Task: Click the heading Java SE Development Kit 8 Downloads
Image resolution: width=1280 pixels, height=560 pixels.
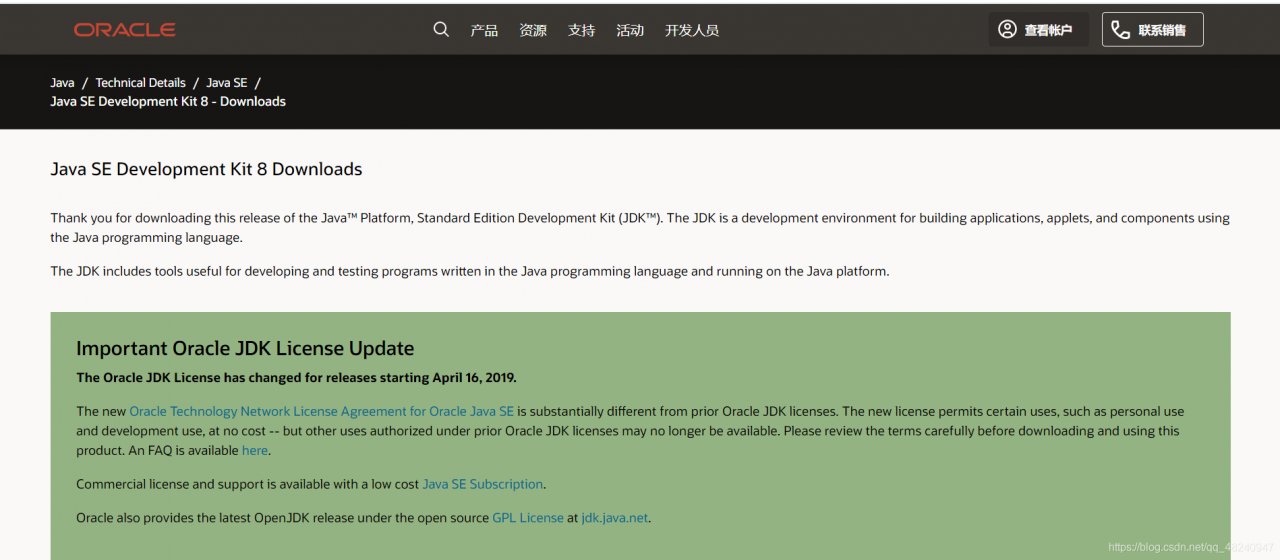Action: point(206,169)
